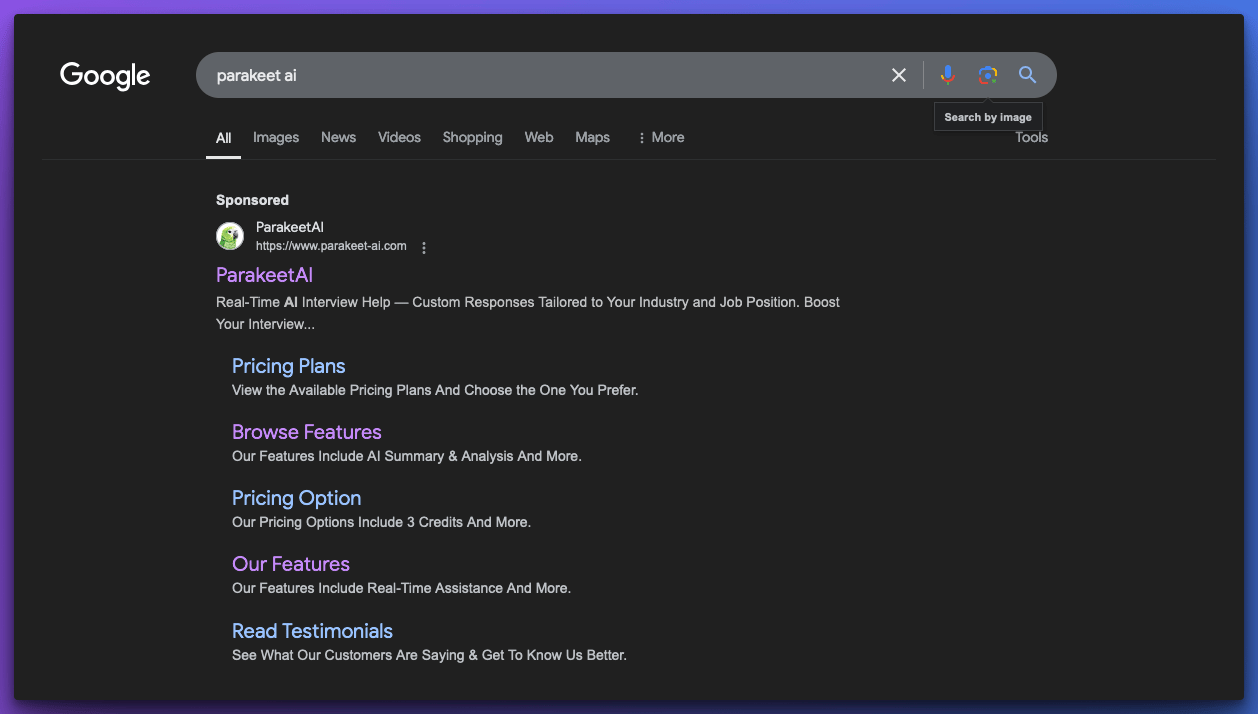Start voice search with microphone icon
This screenshot has height=714, width=1258.
click(x=947, y=75)
